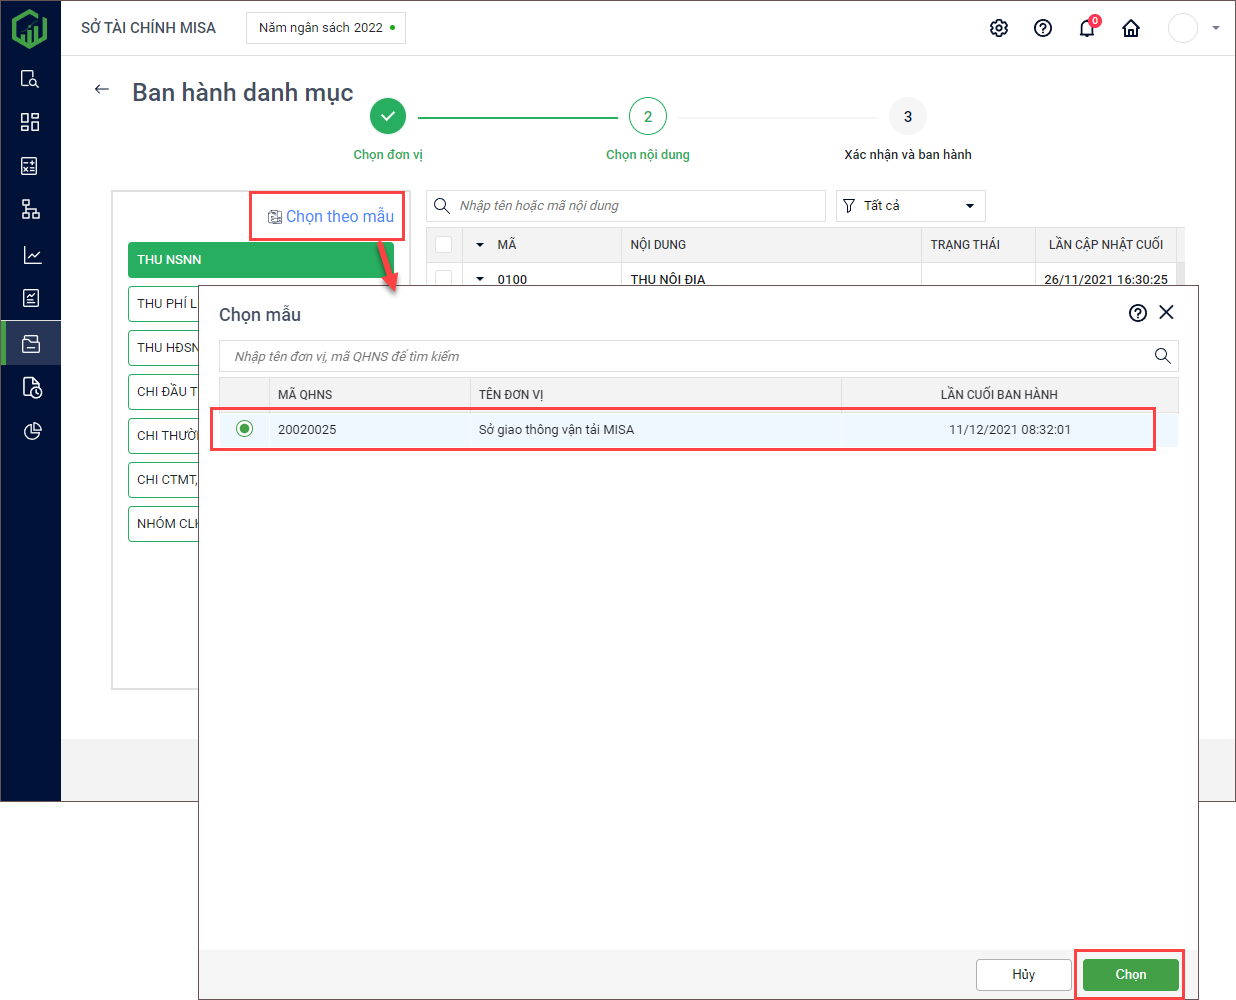Click the back arrow beside Ban hành danh mục
Screen dimensions: 1236x1000
[x=101, y=89]
